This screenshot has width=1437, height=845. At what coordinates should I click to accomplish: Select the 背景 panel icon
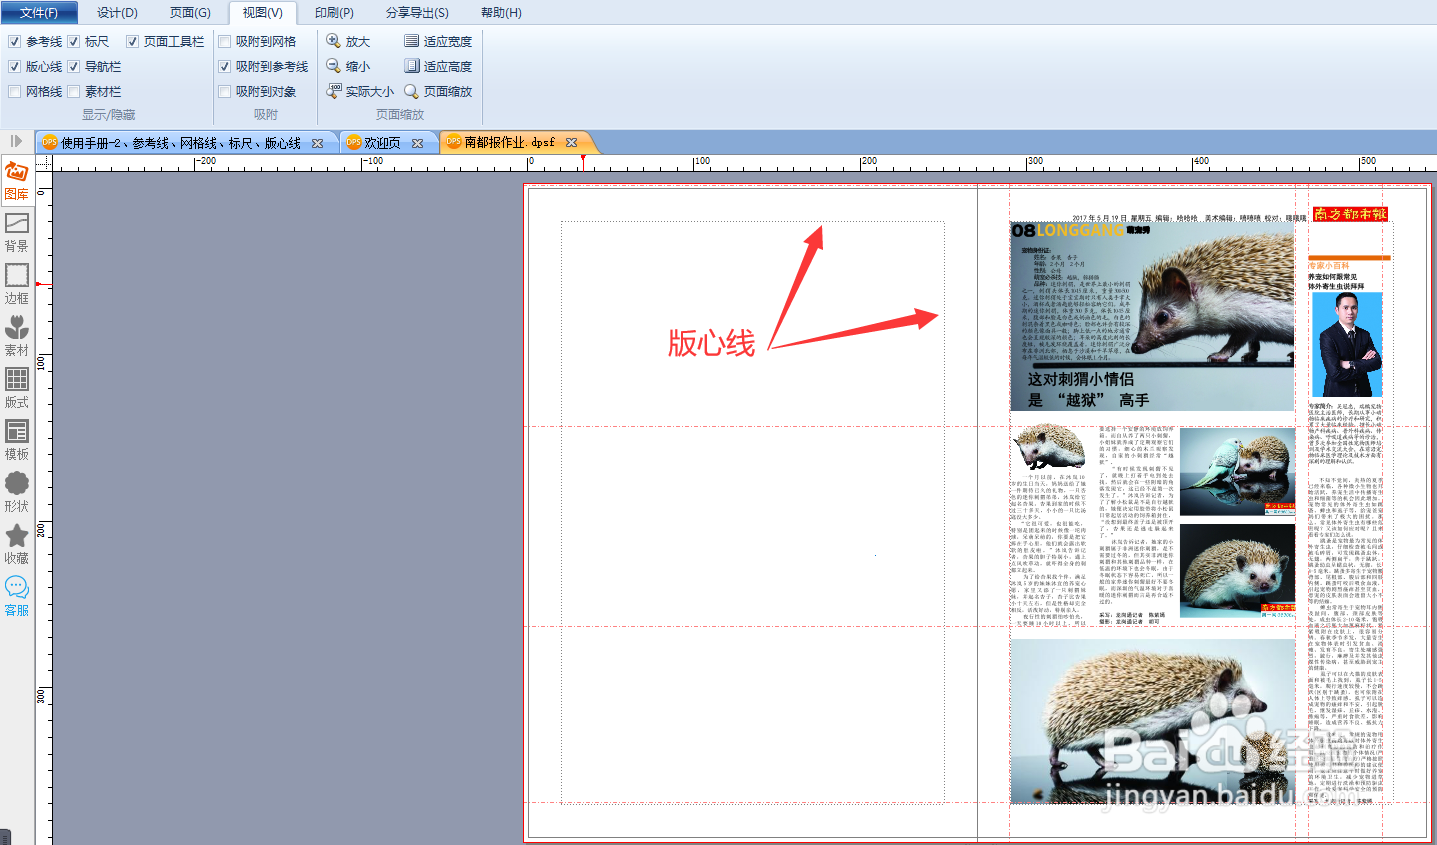click(16, 230)
